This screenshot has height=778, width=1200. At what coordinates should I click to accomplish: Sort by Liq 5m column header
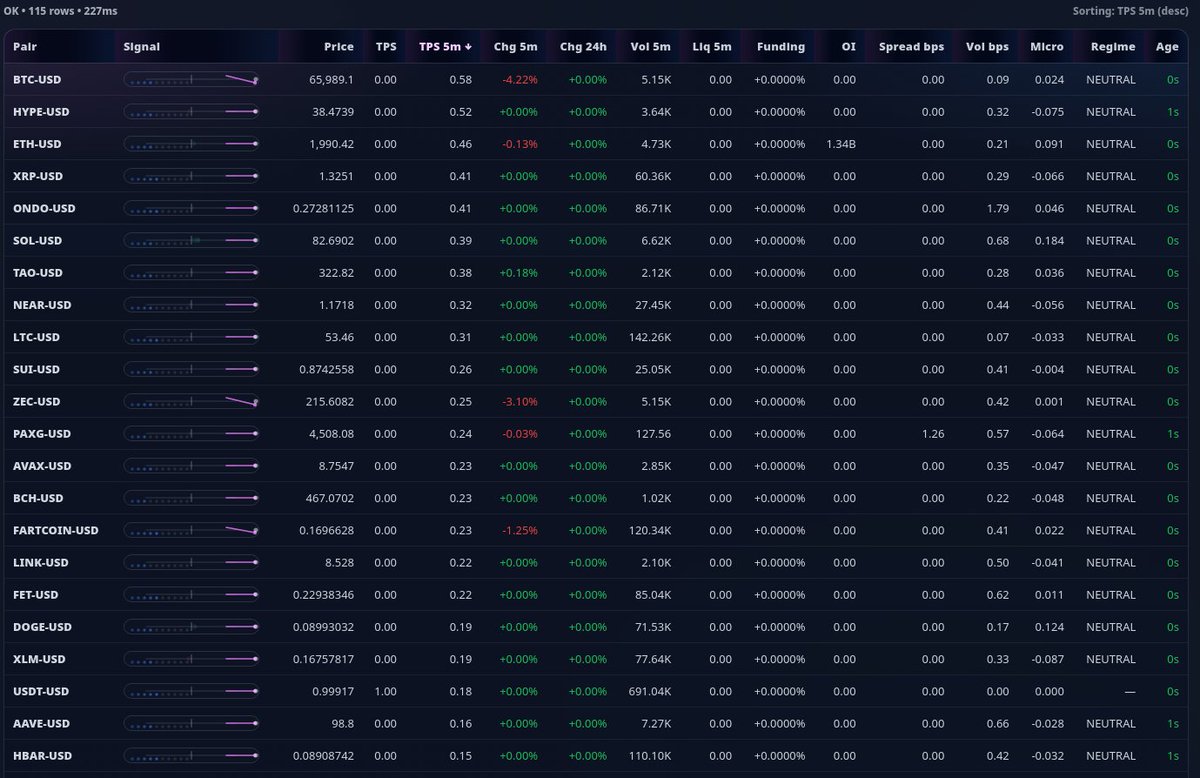(712, 47)
